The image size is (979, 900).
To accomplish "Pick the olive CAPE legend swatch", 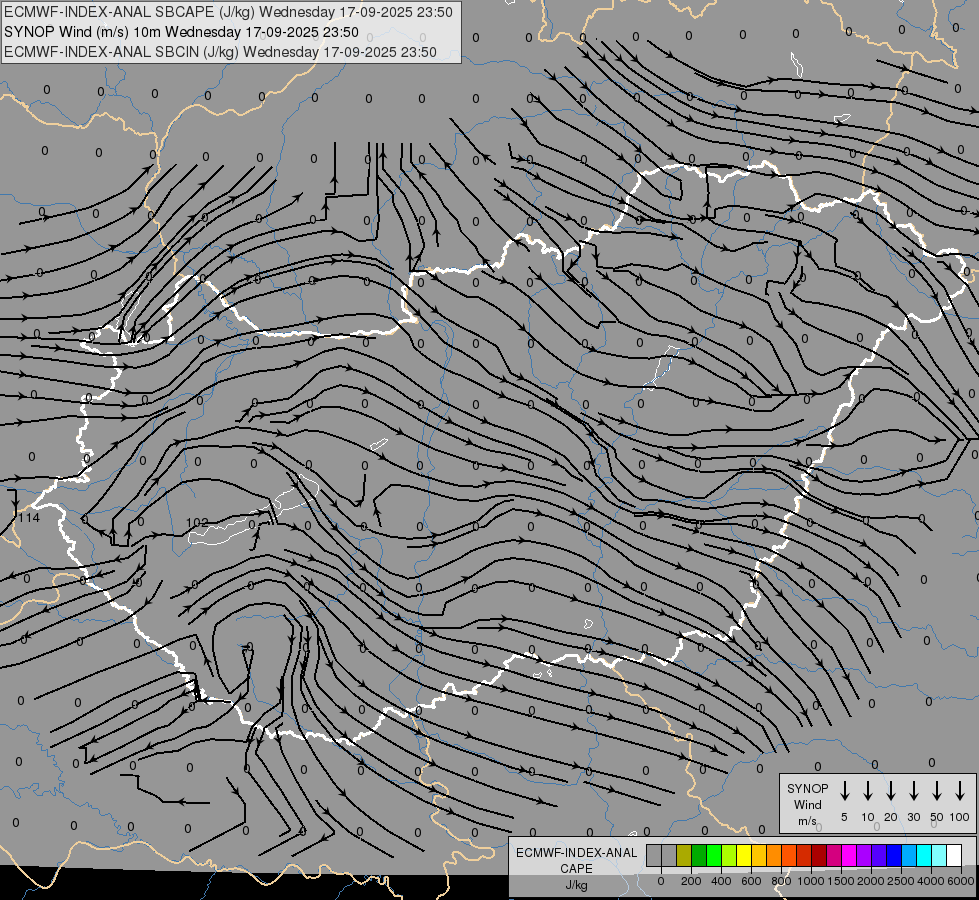I will (x=684, y=855).
